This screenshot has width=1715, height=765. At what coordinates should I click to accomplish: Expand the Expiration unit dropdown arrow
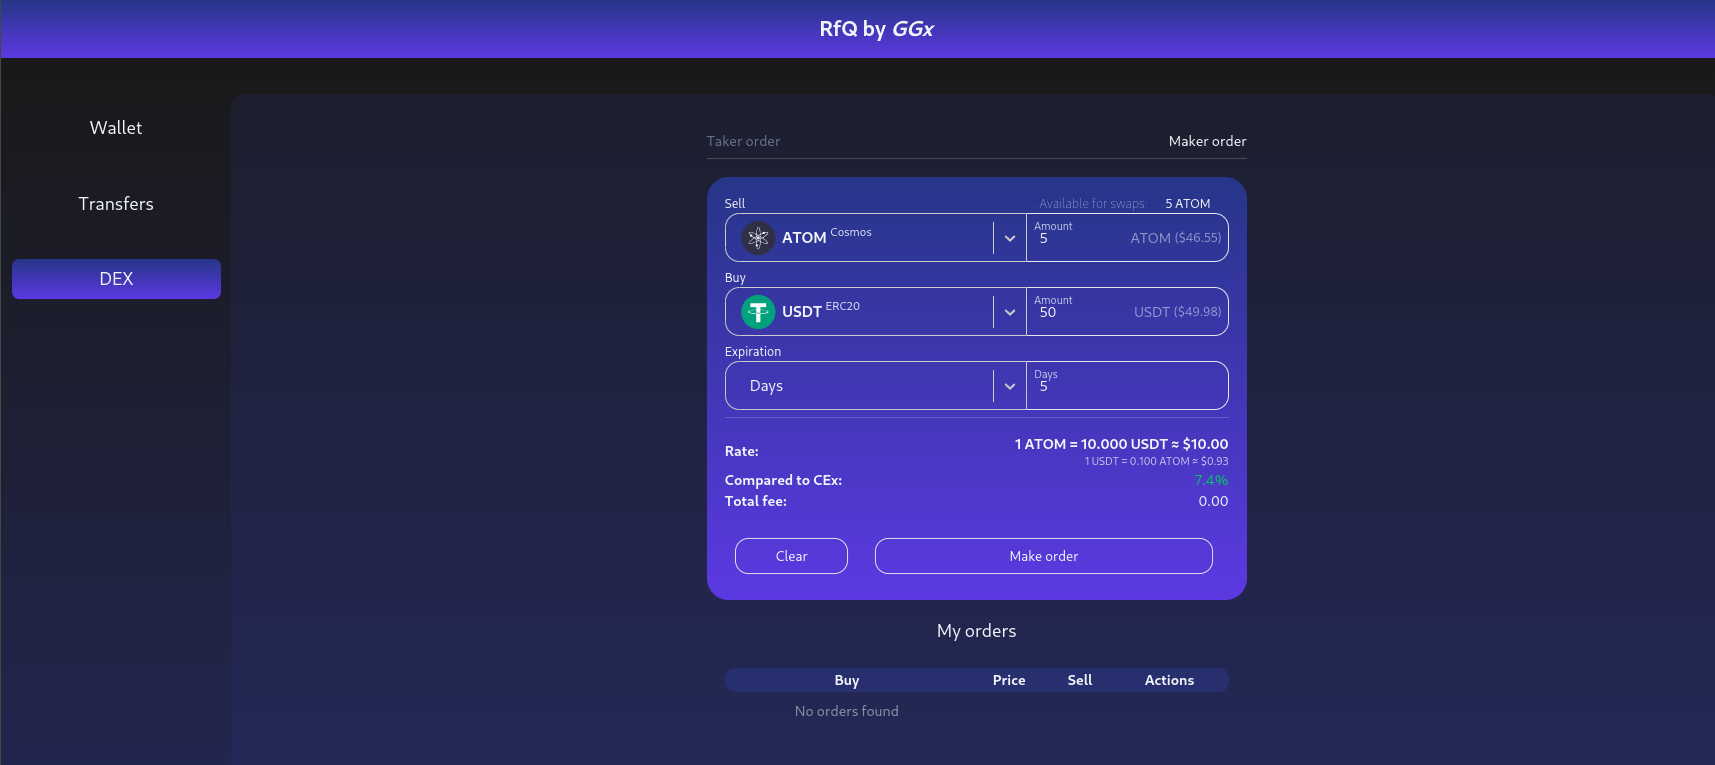pos(1010,386)
